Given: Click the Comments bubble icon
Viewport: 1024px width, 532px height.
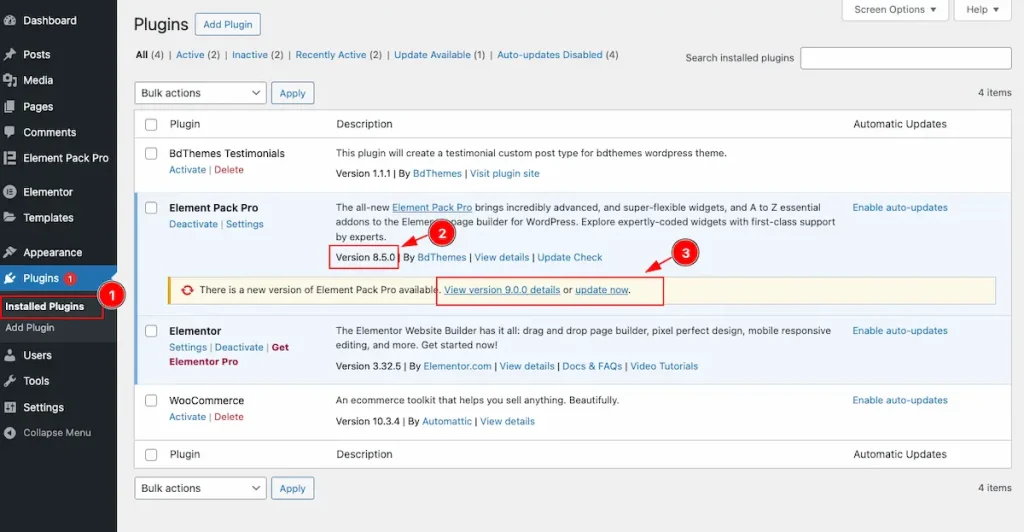Looking at the screenshot, I should [x=9, y=132].
